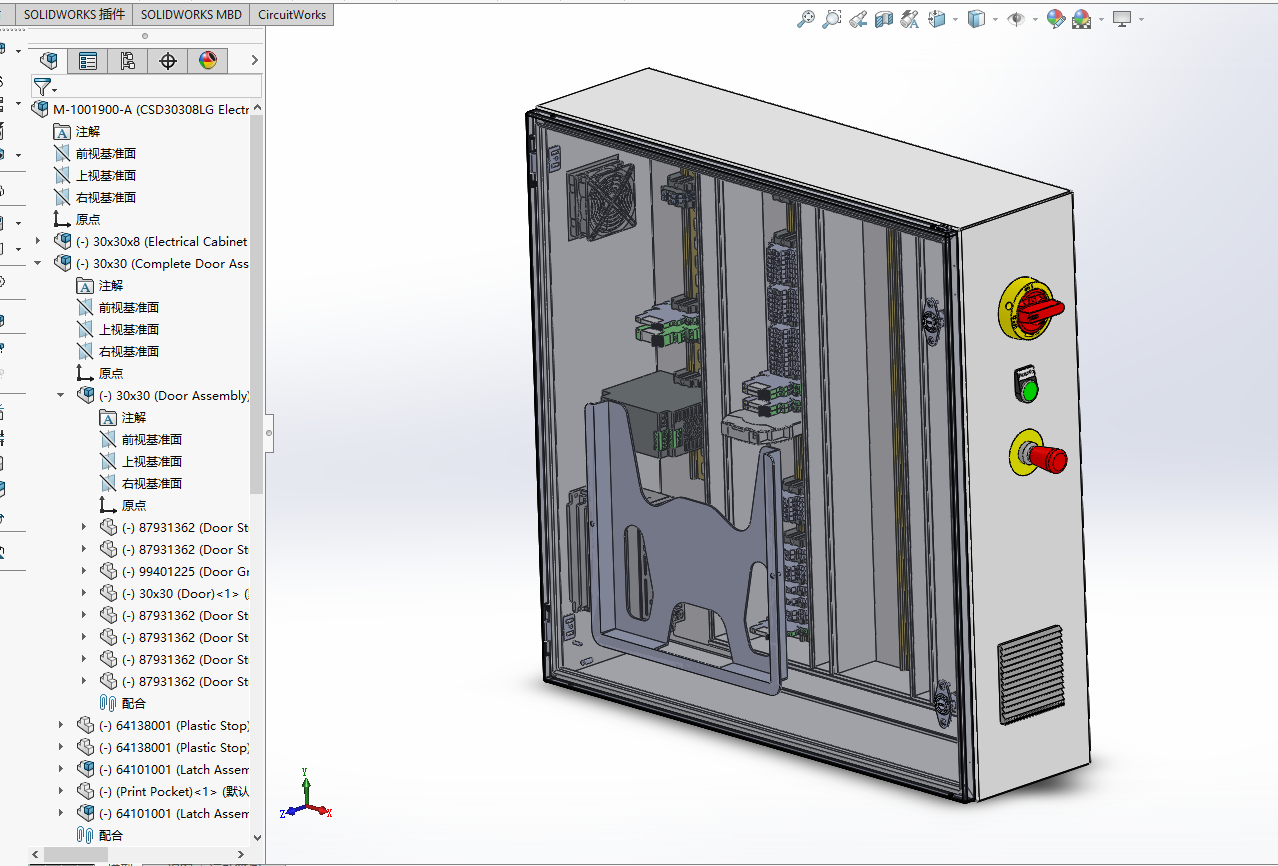Open the SOLIDWORKS 插件 tab
Viewport: 1278px width, 866px height.
(75, 15)
